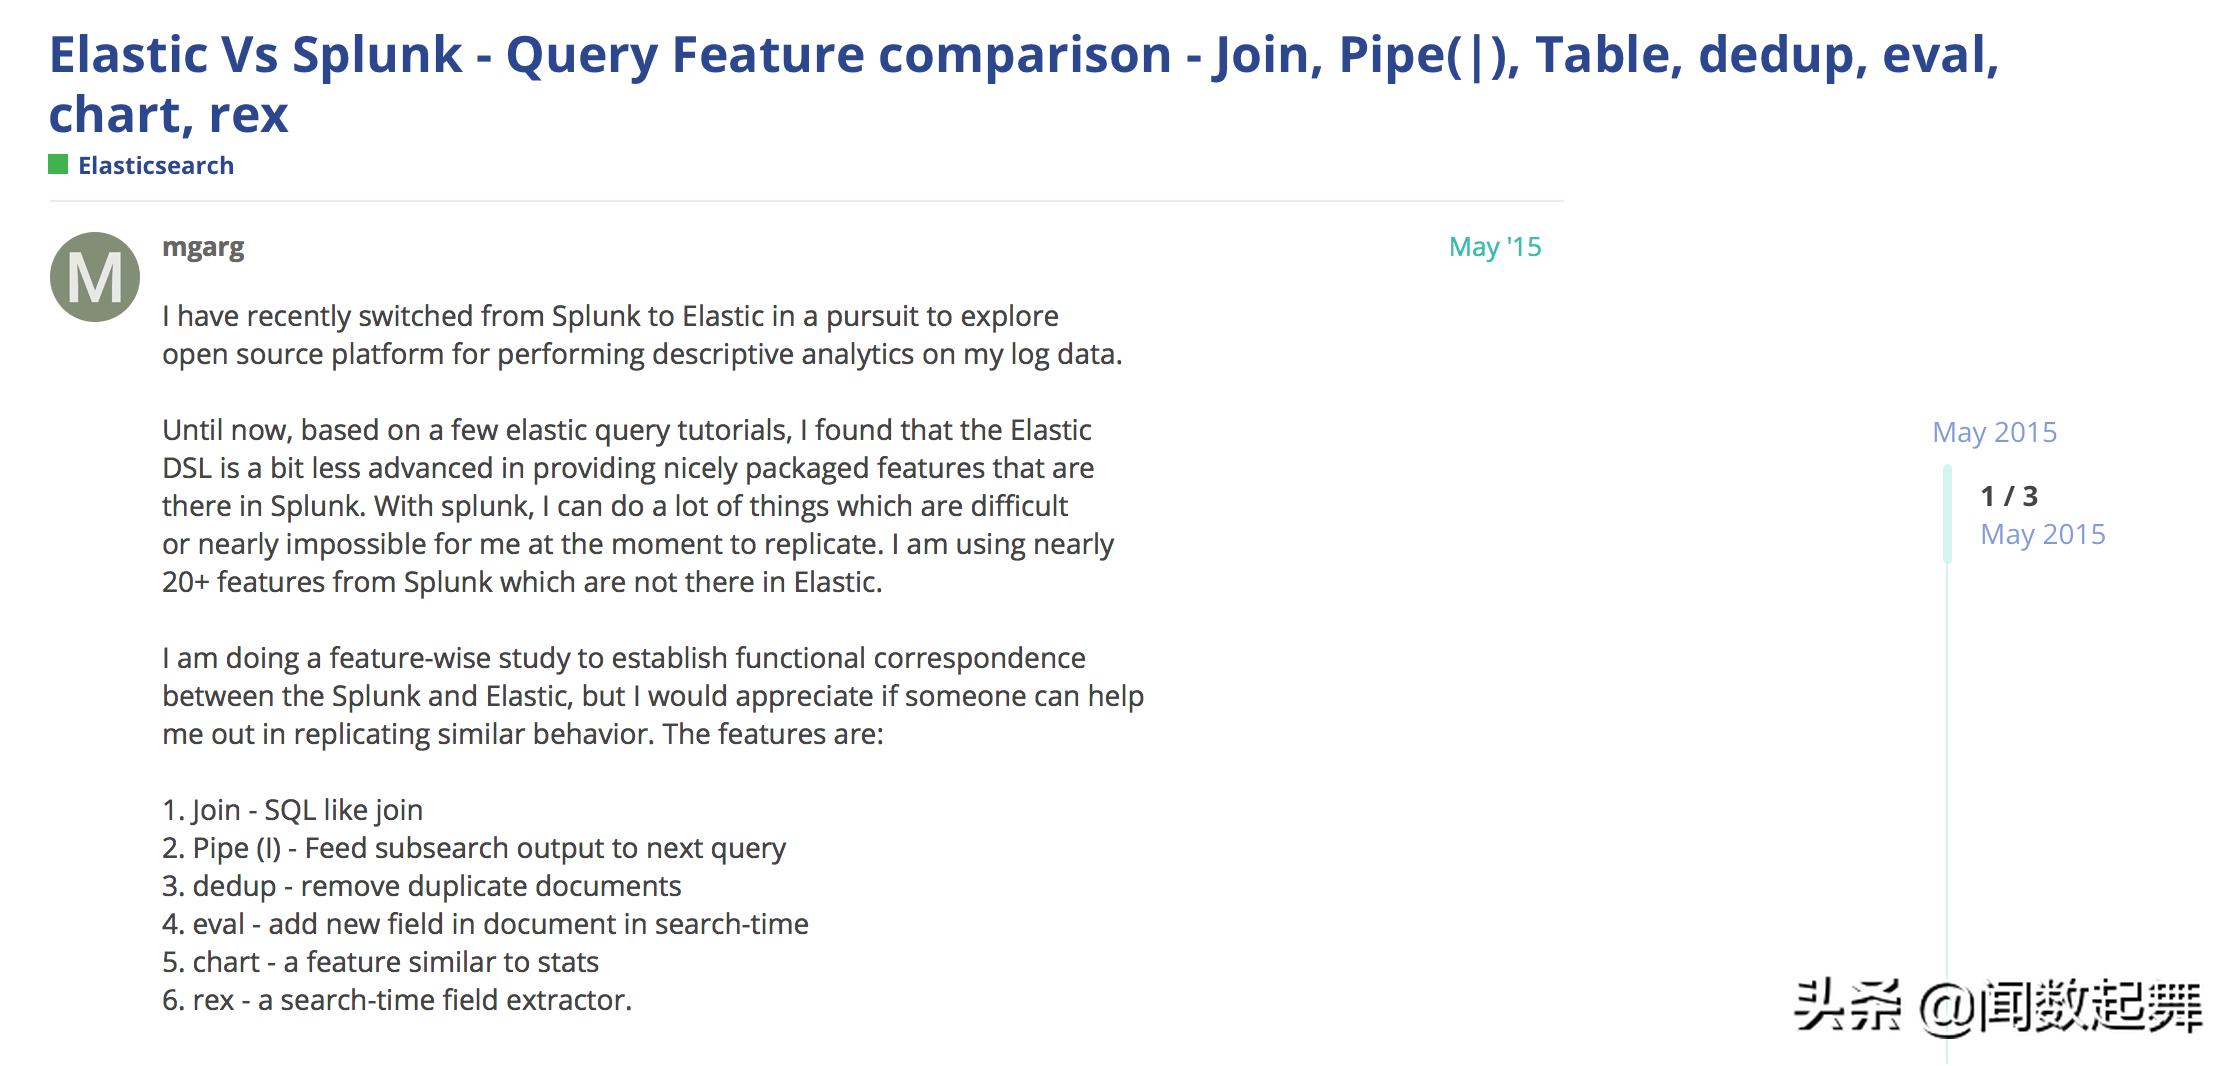Click the paragraph about Elastic DSL features
The image size is (2234, 1066).
pos(638,506)
